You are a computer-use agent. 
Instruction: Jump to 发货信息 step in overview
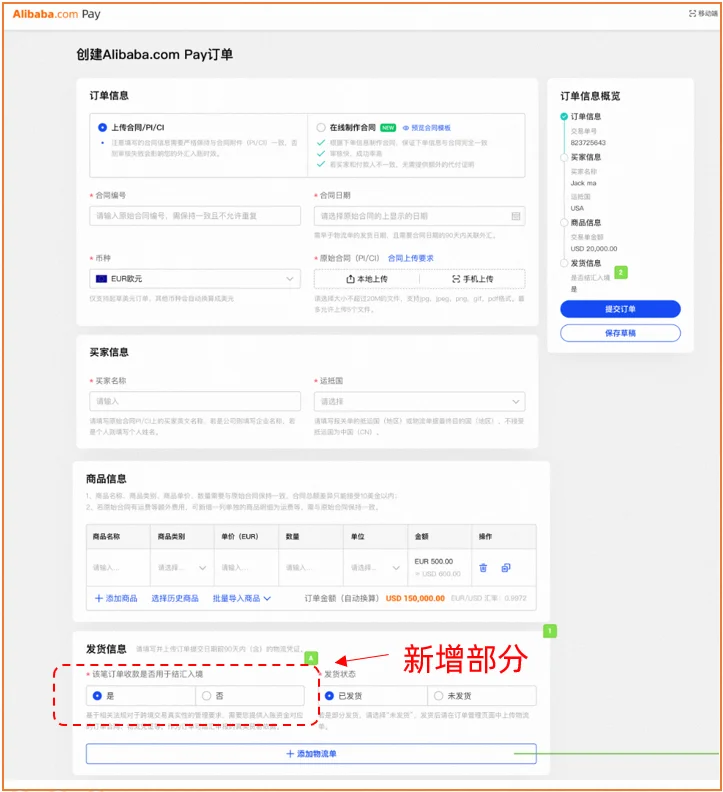586,263
